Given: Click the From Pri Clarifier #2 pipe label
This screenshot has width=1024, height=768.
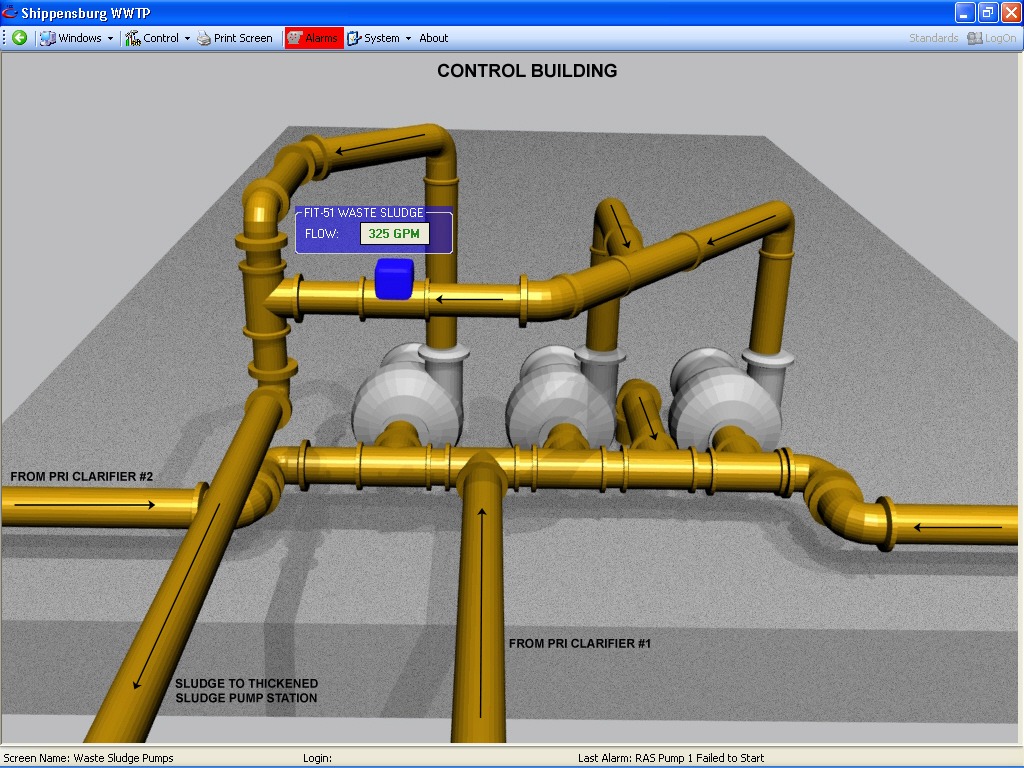Looking at the screenshot, I should tap(81, 476).
